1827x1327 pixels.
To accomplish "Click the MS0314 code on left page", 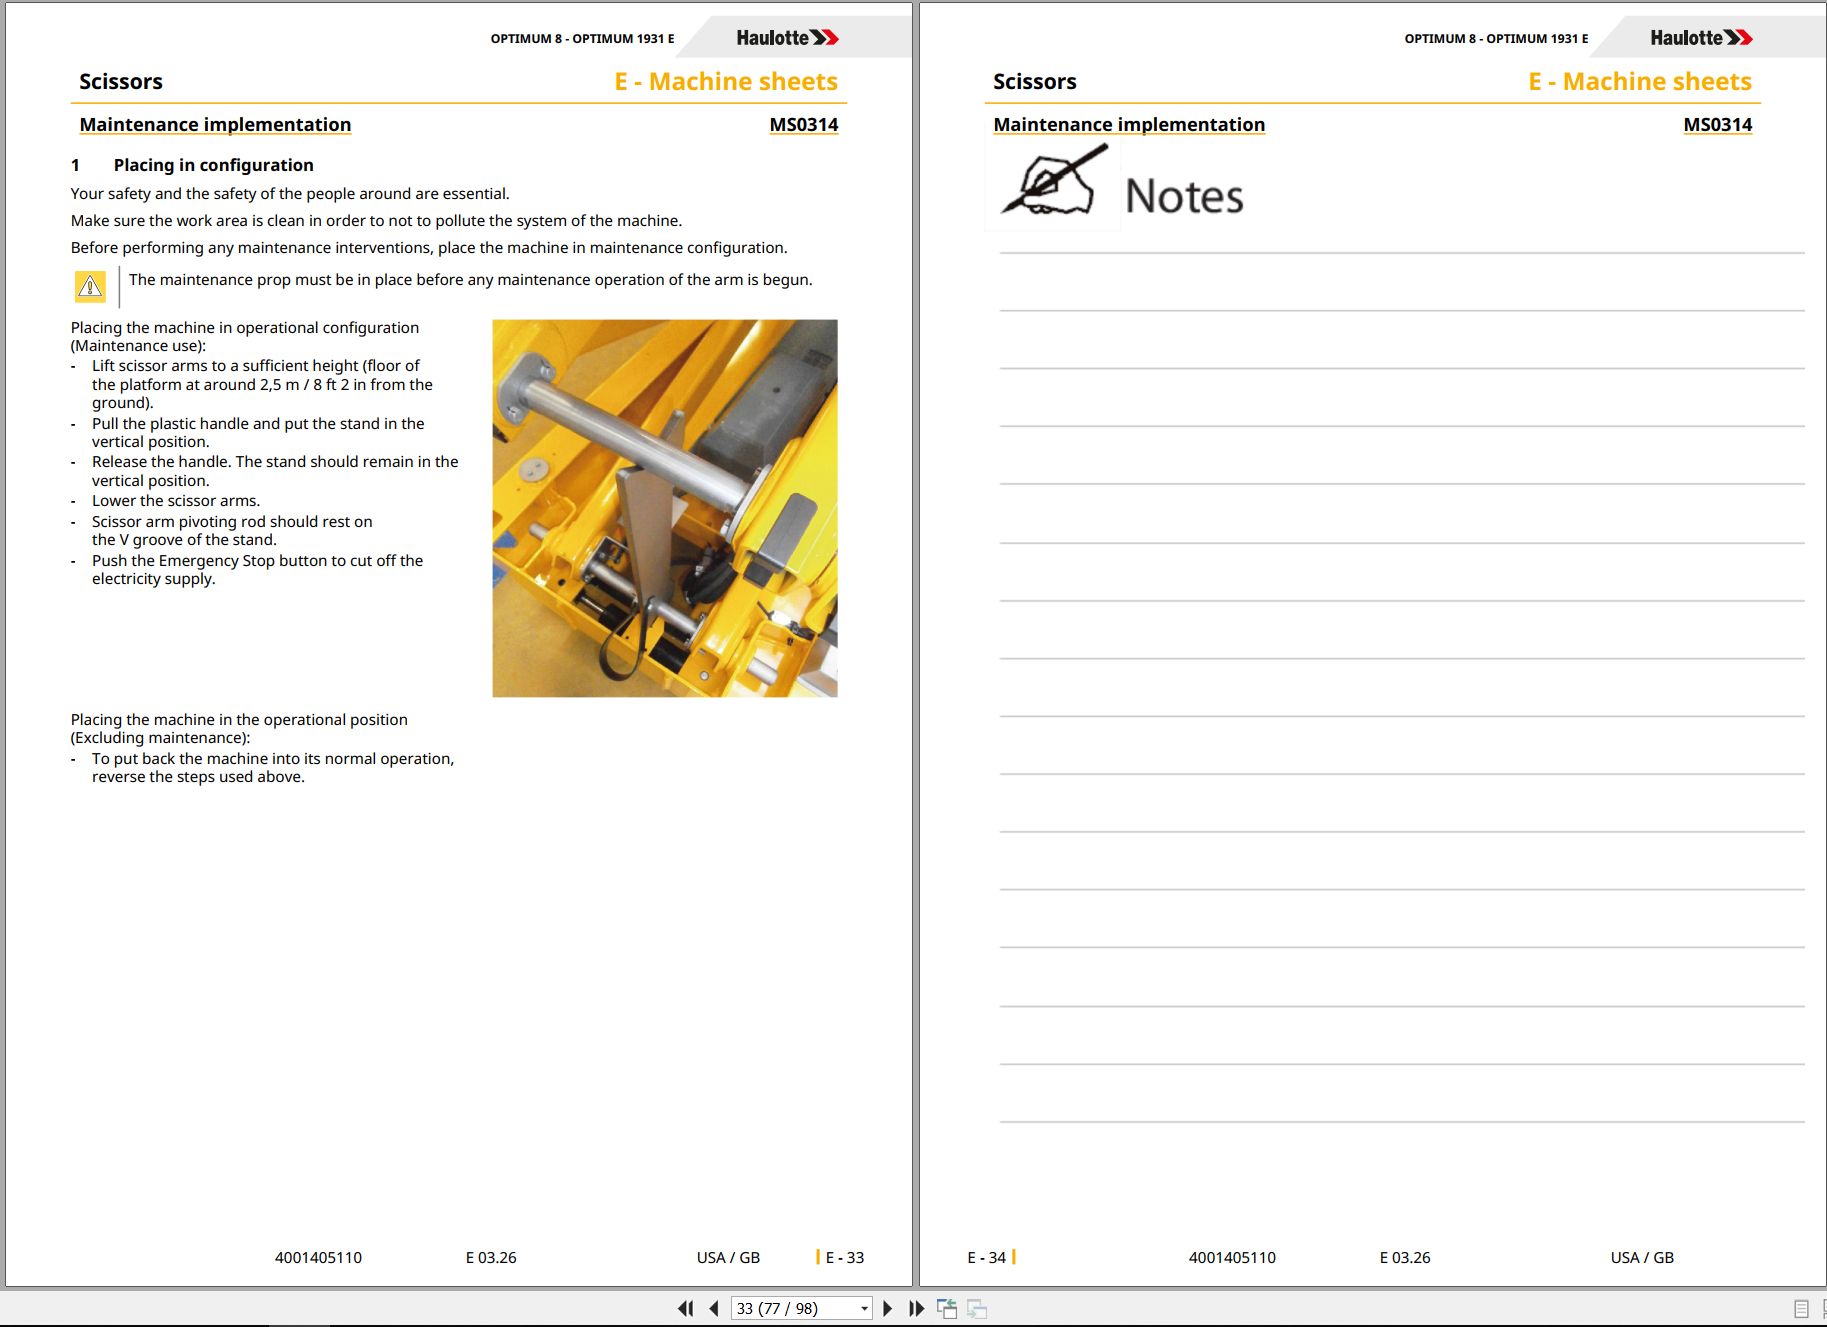I will (804, 125).
